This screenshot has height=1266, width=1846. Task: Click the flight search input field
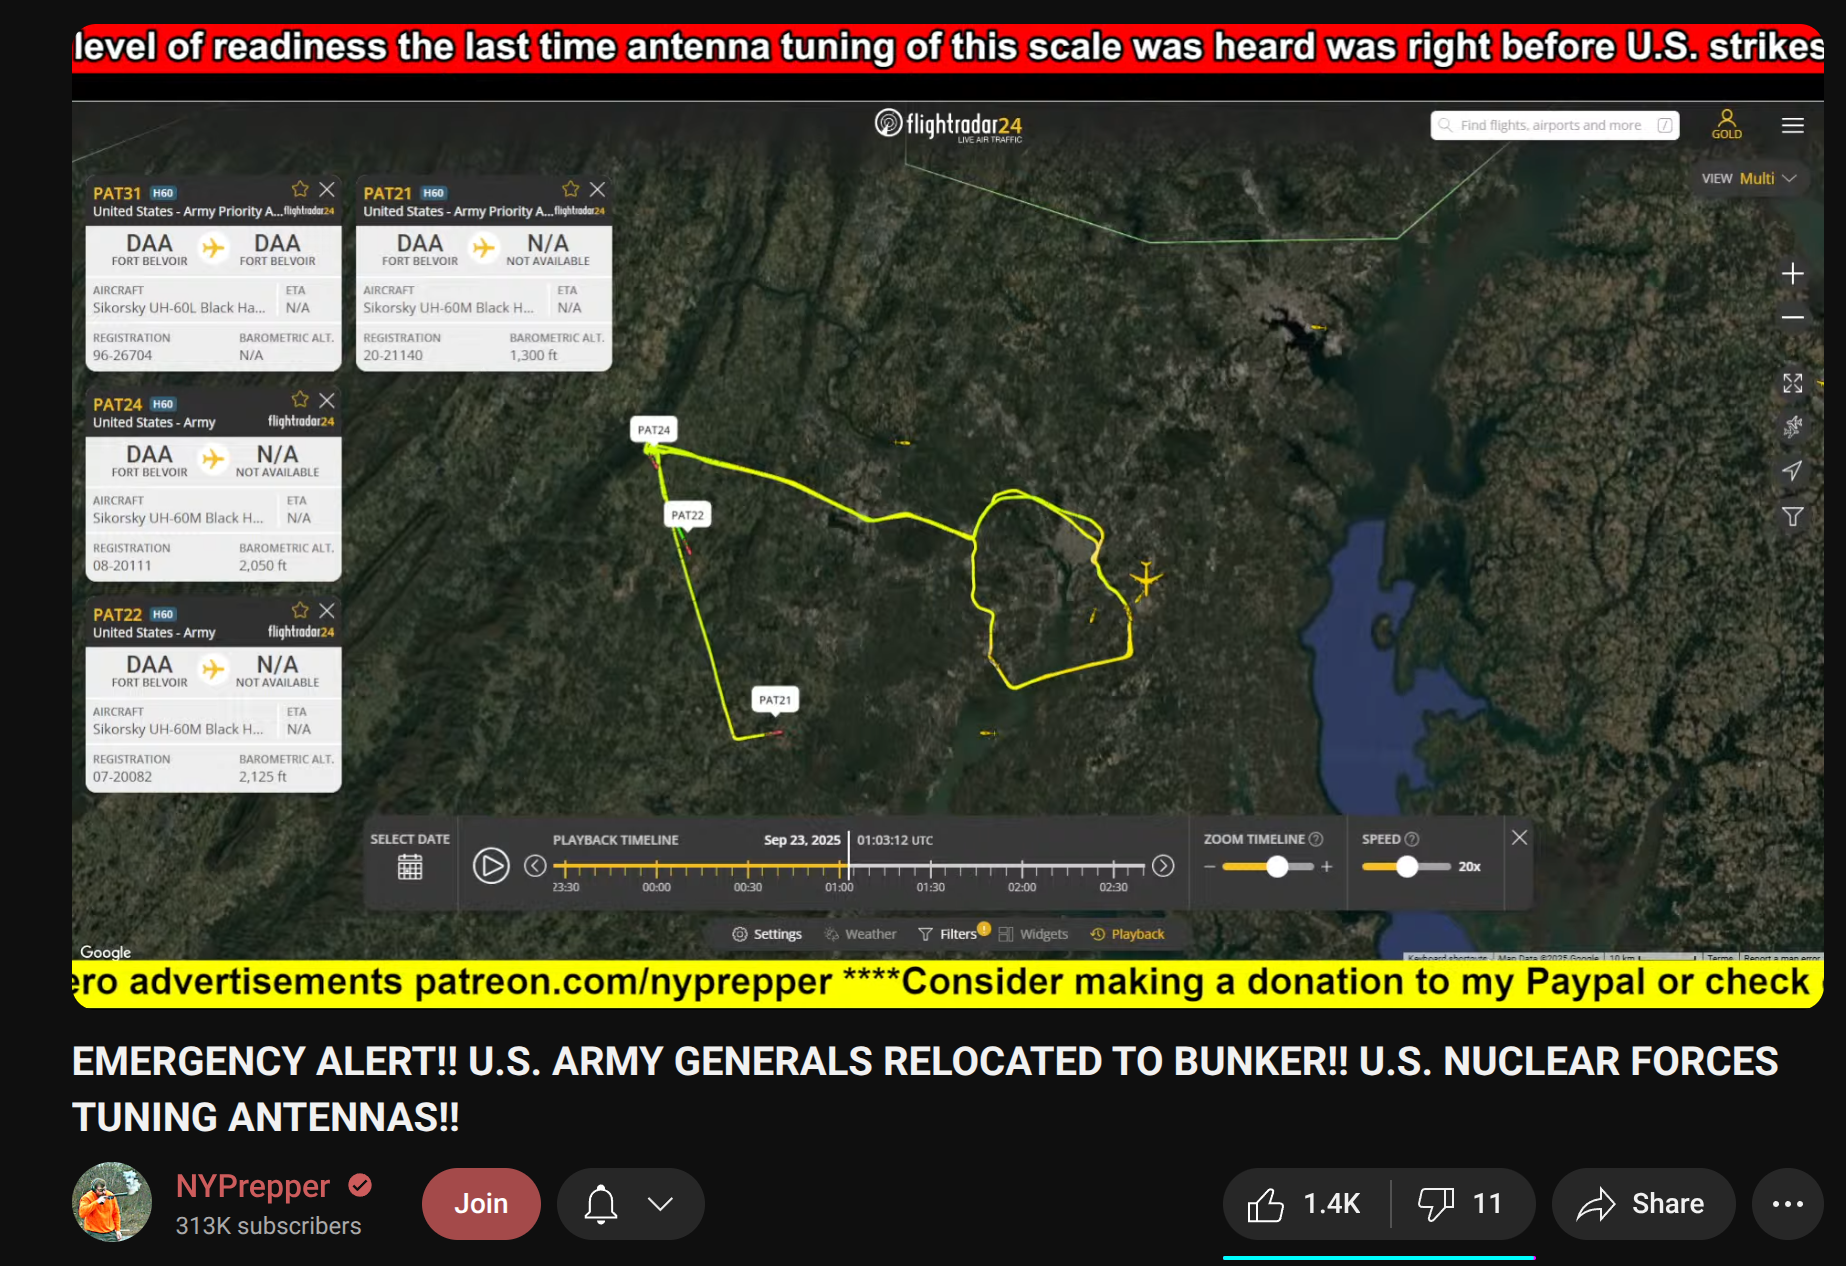click(x=1554, y=125)
